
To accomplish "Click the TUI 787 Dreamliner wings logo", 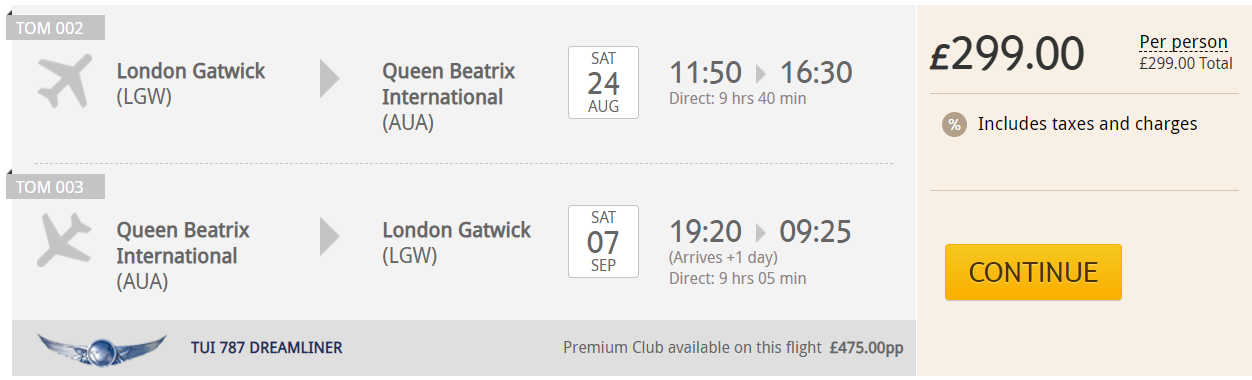I will pyautogui.click(x=101, y=349).
